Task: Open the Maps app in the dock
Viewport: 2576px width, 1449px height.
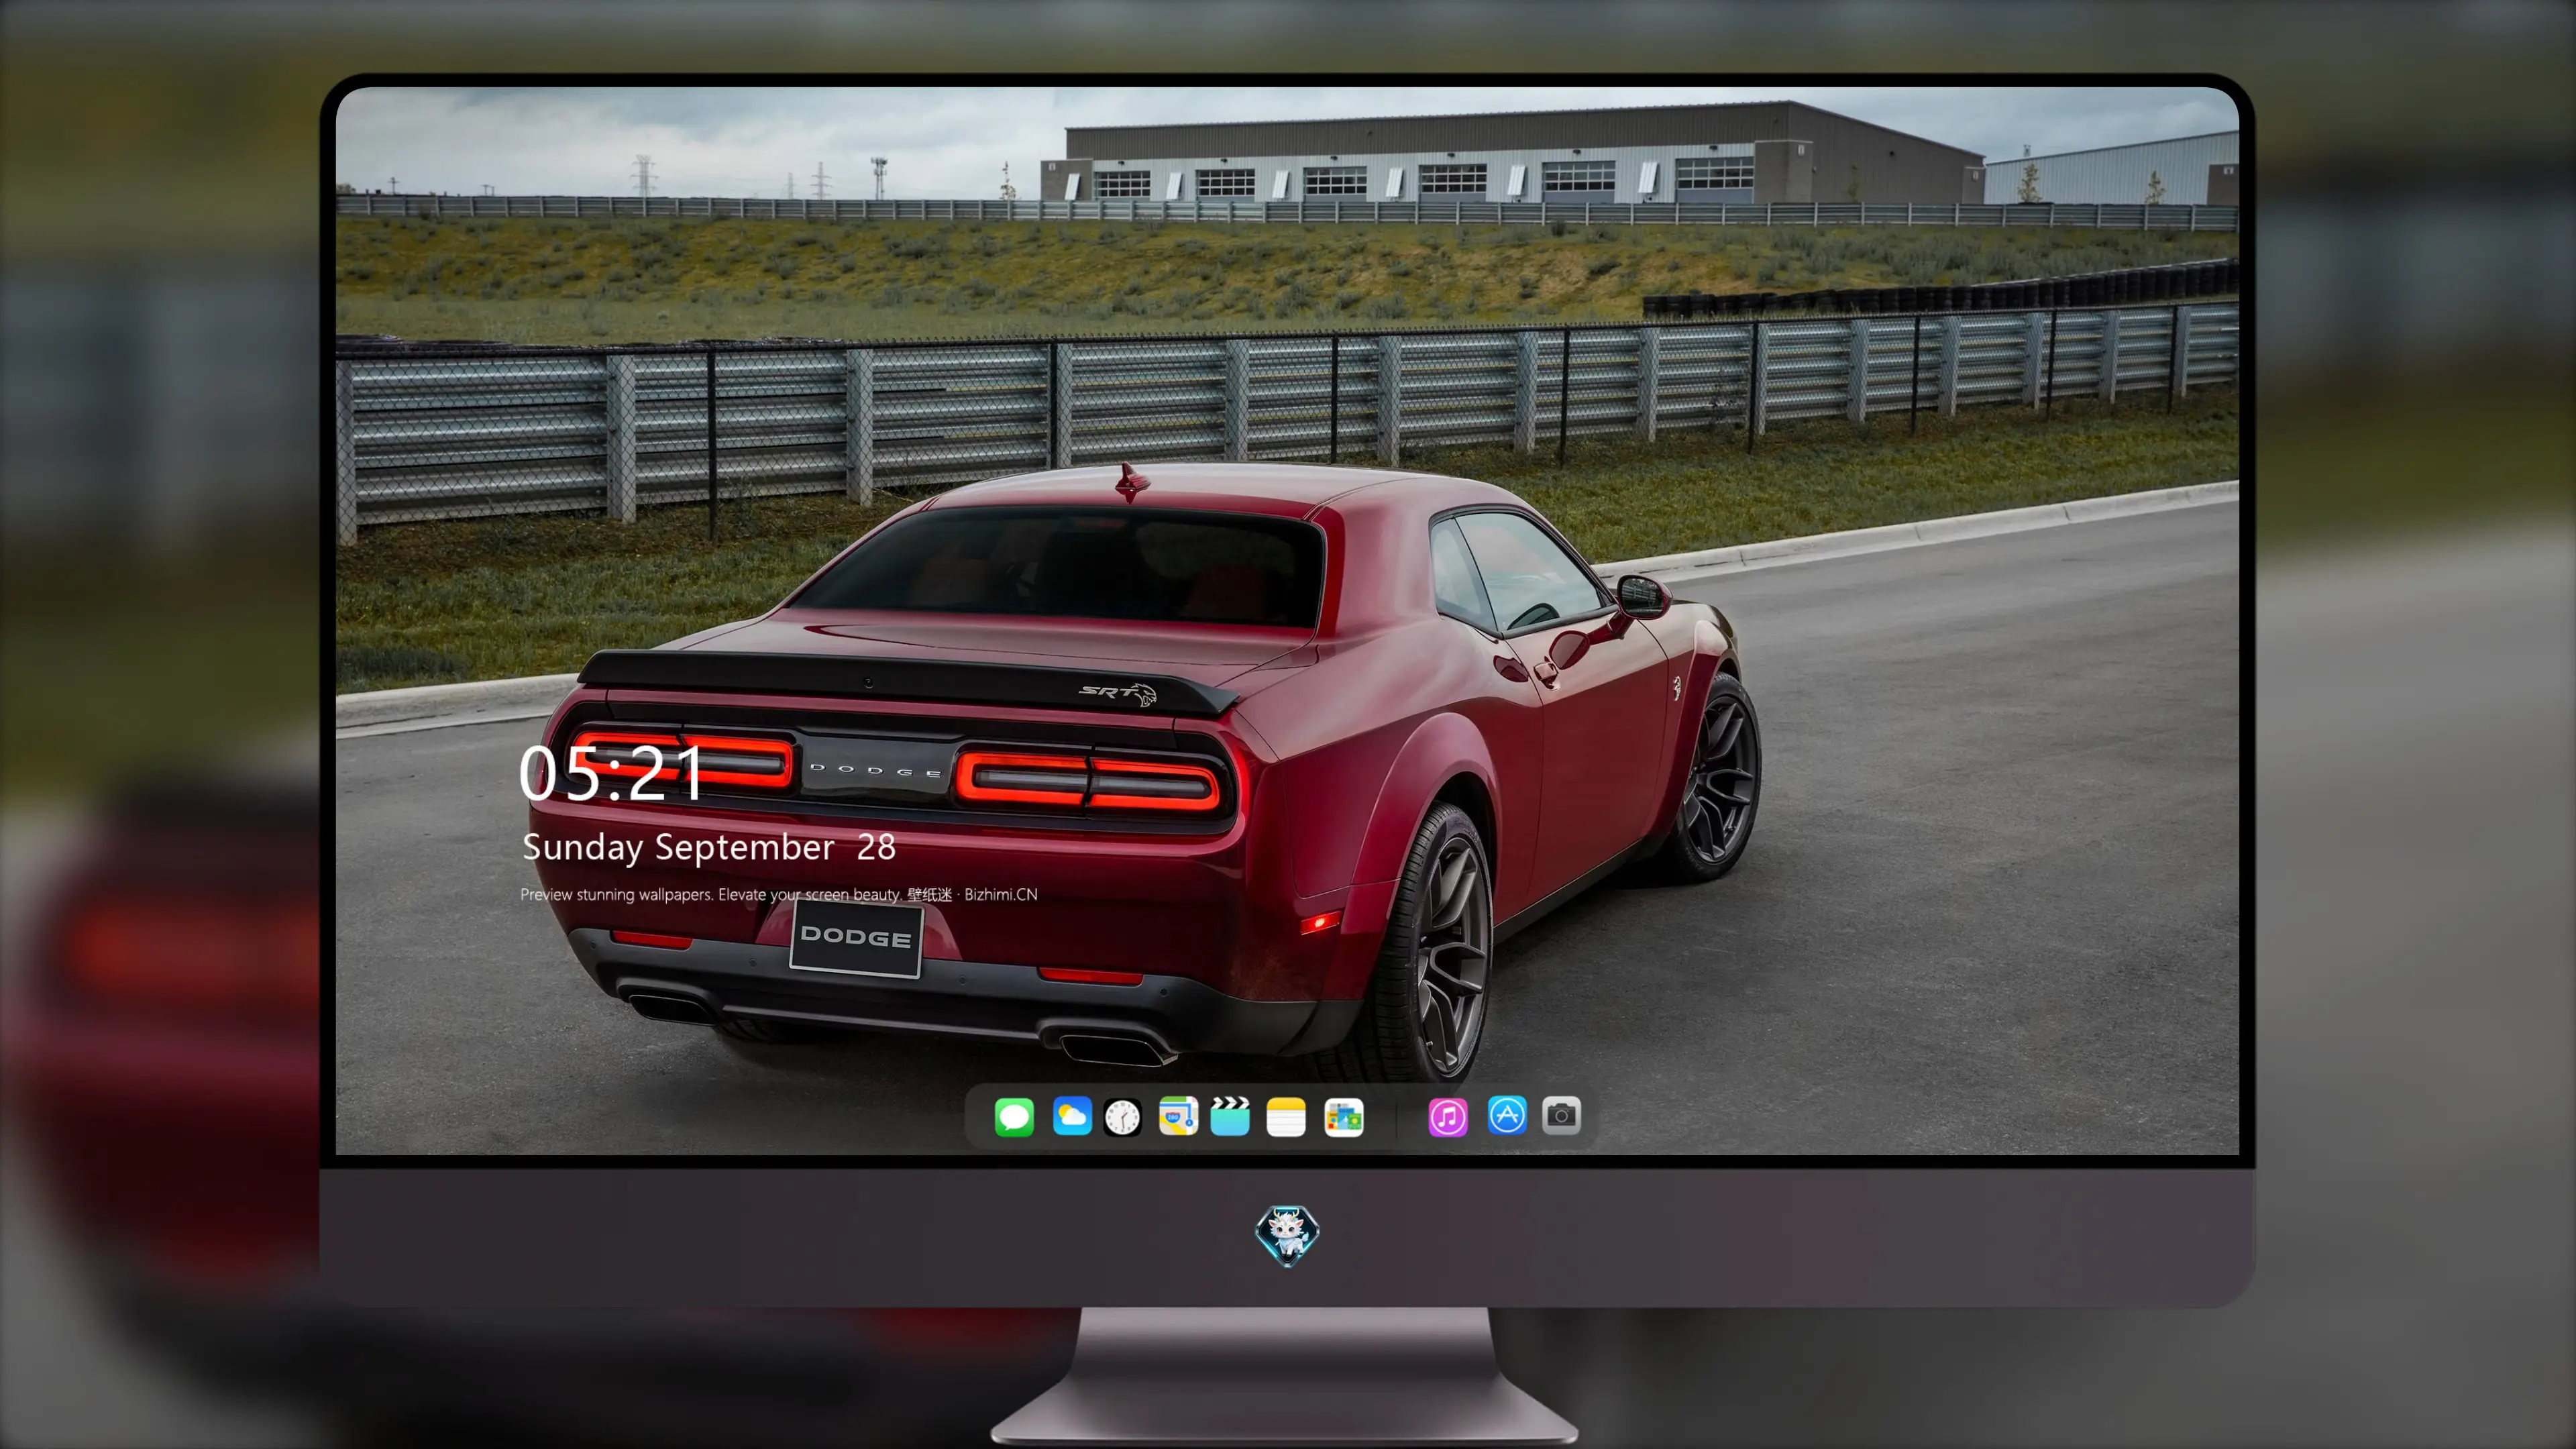Action: (x=1178, y=1116)
